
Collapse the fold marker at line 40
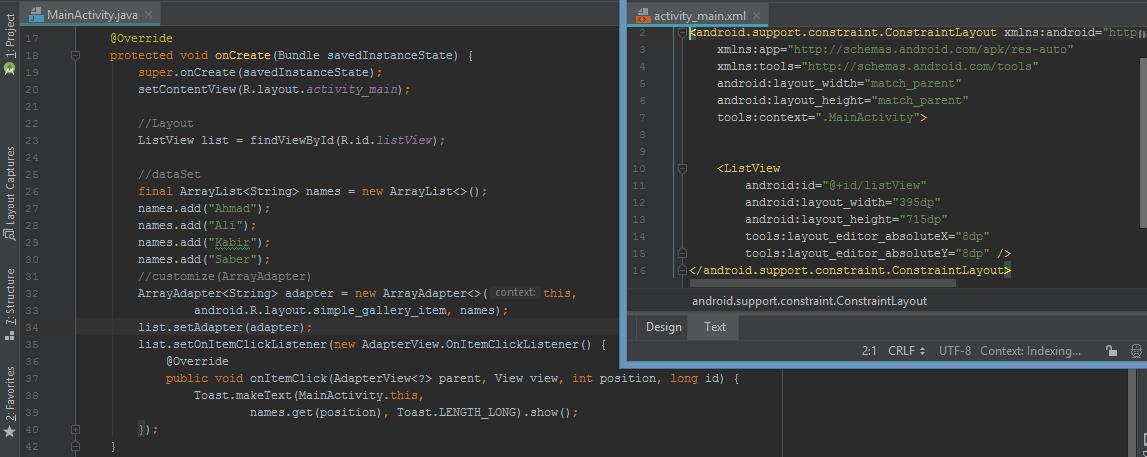click(75, 430)
